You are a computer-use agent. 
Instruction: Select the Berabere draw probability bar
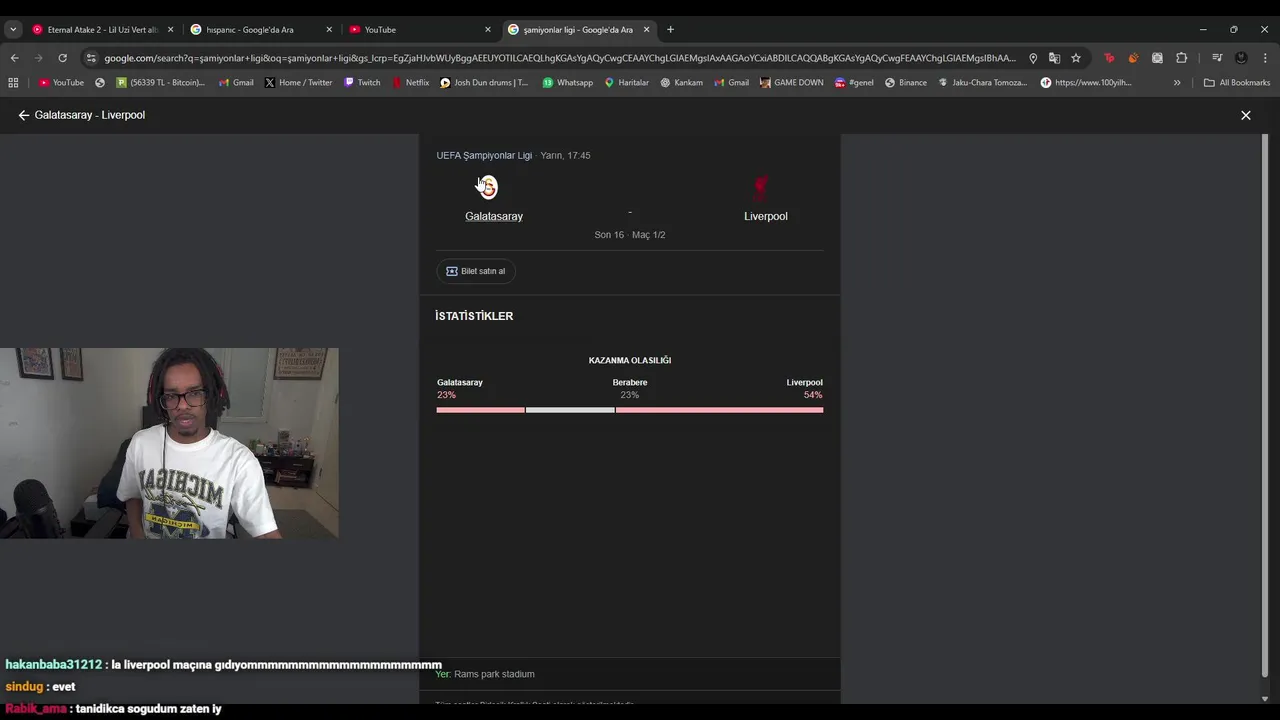point(570,410)
